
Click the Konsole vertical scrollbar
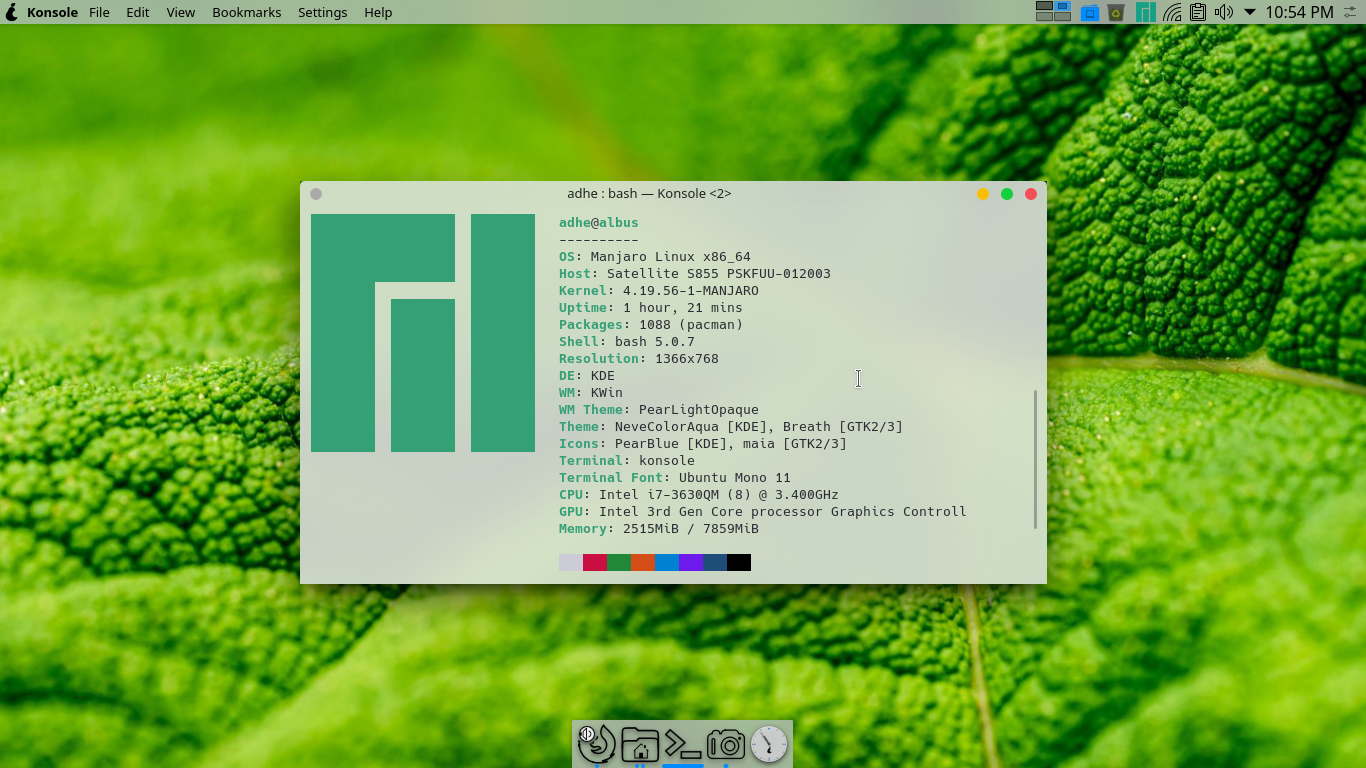tap(1035, 459)
